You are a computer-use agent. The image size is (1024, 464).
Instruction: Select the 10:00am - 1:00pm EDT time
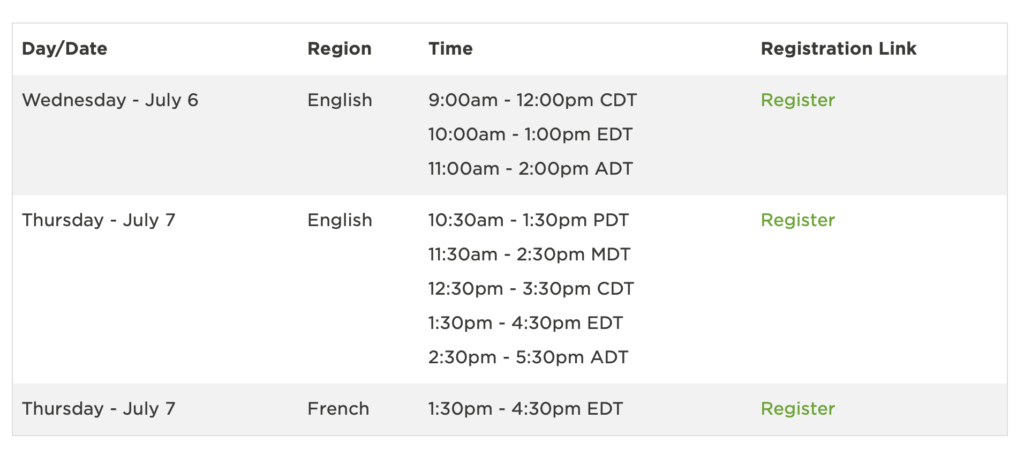tap(530, 135)
